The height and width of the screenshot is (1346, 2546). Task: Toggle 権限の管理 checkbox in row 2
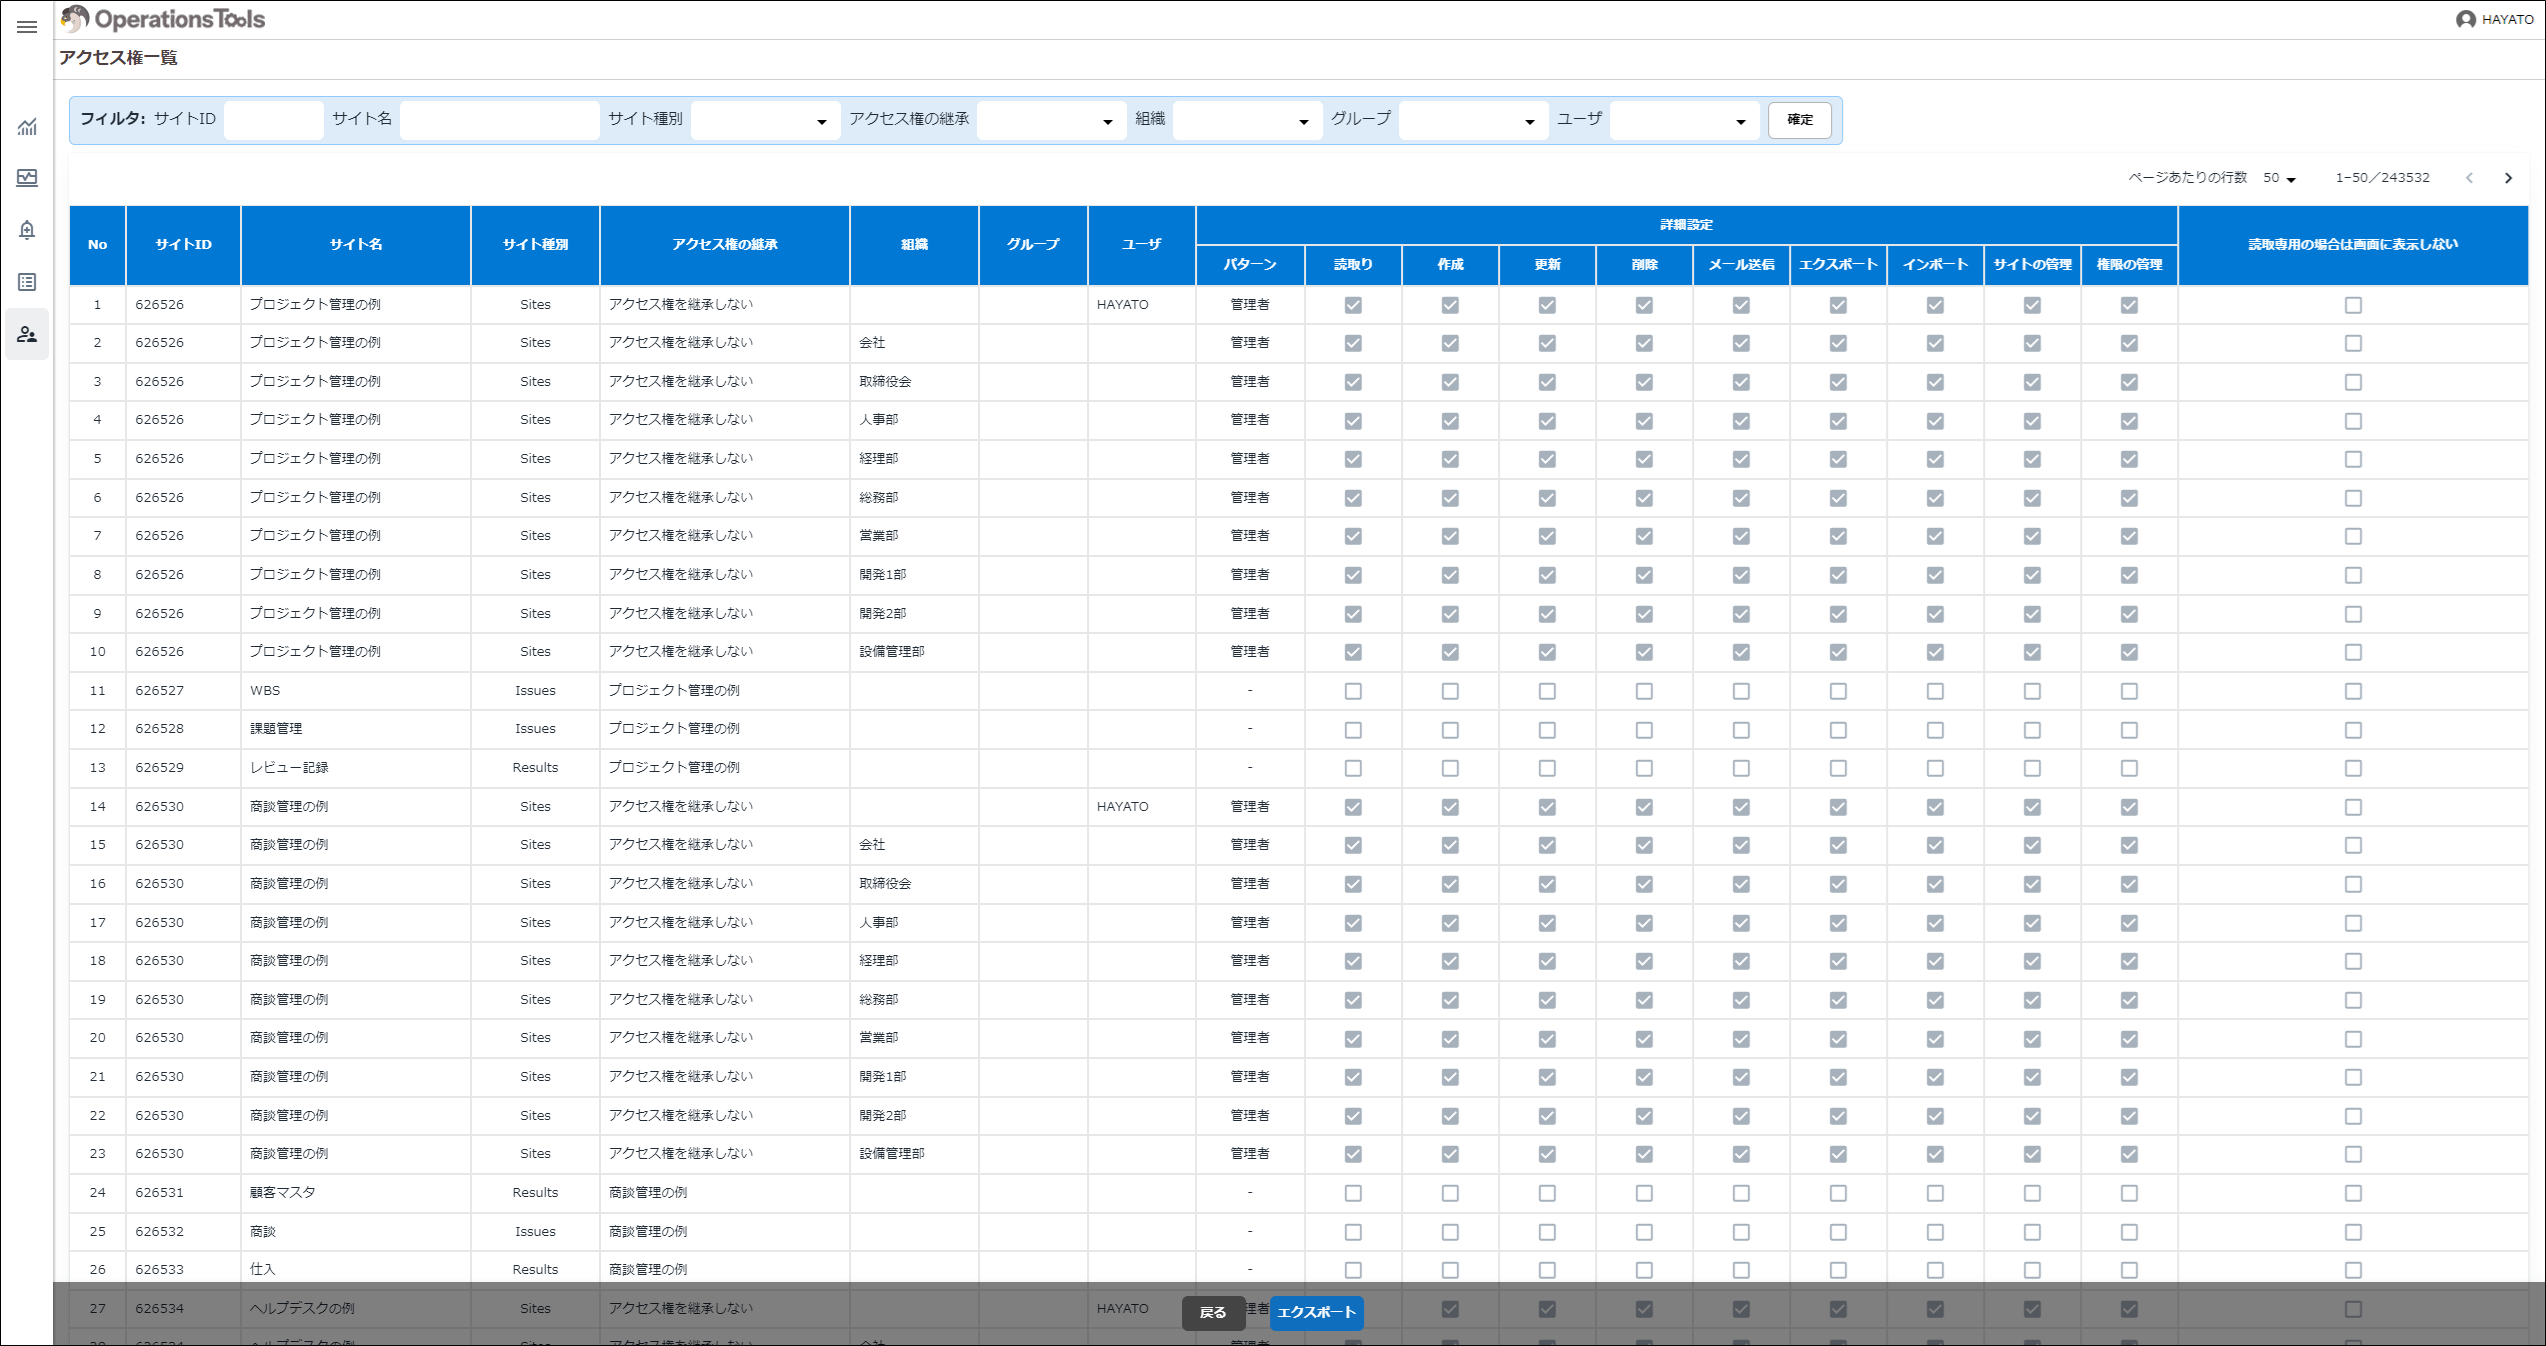[x=2129, y=343]
